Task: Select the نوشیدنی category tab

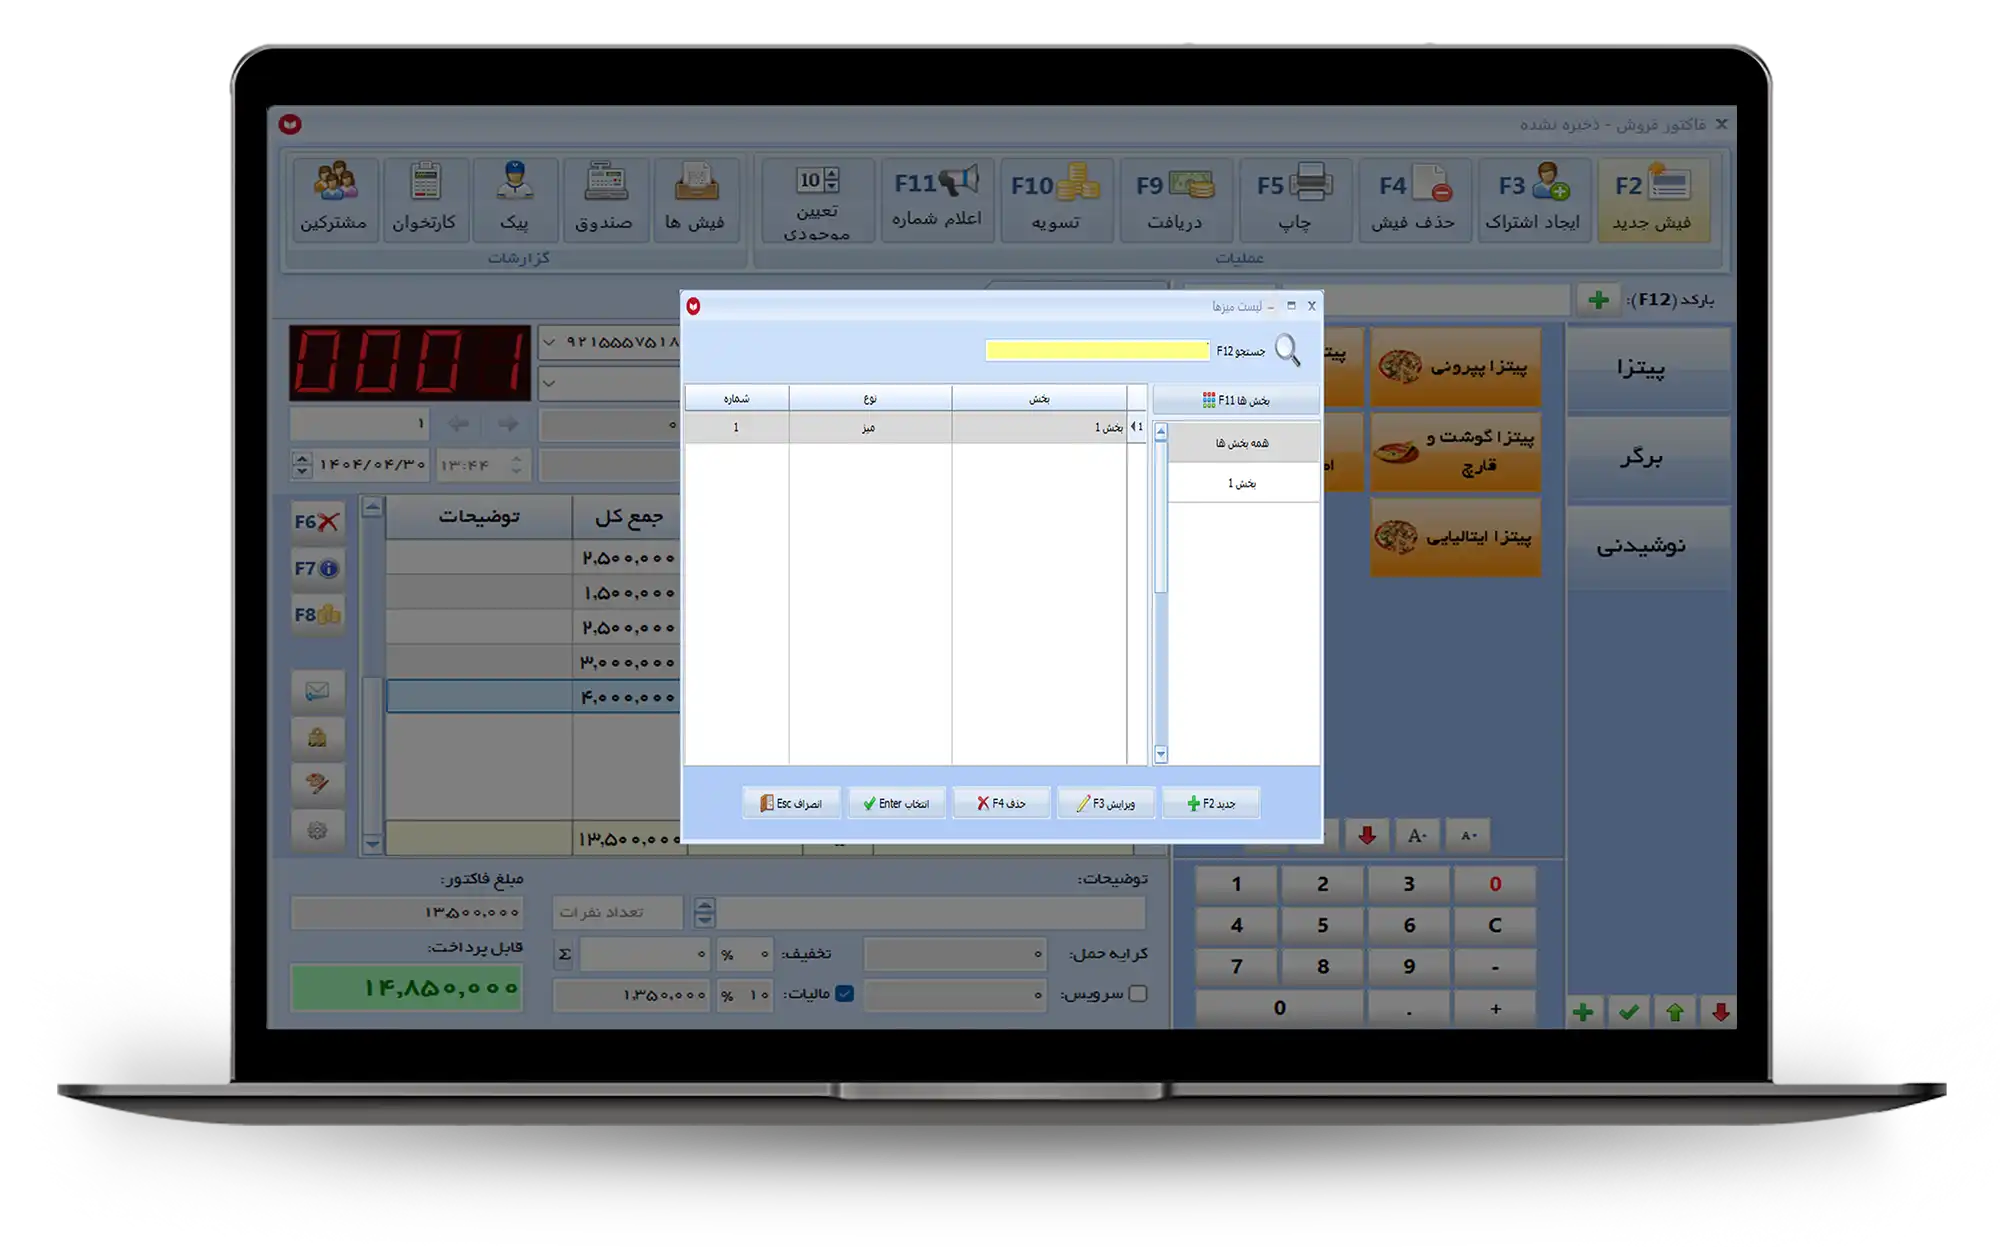Action: click(1647, 546)
